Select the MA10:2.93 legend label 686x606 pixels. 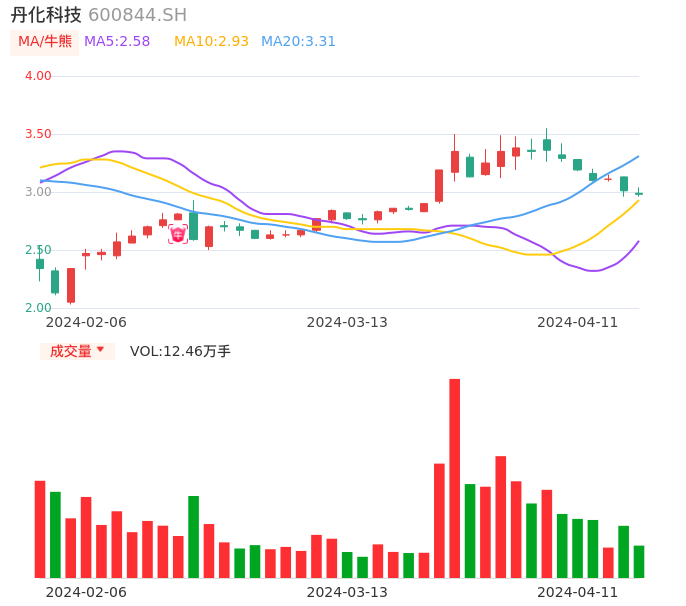point(211,42)
